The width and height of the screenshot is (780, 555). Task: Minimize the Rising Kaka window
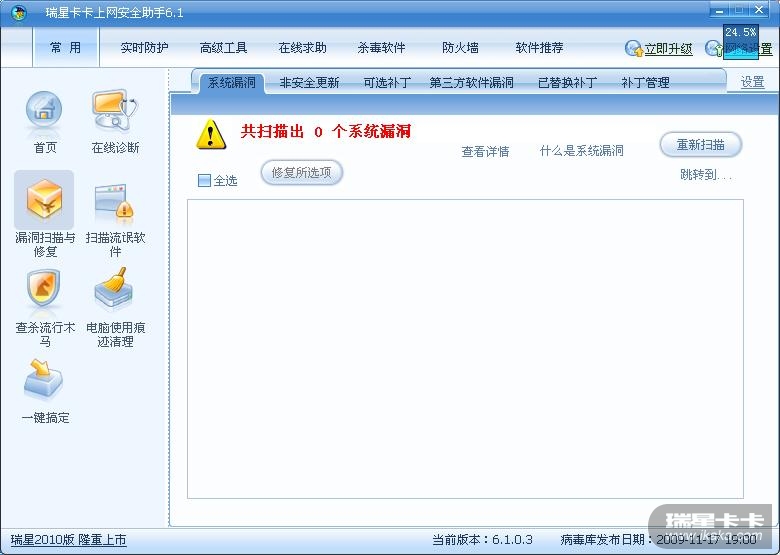[x=719, y=10]
